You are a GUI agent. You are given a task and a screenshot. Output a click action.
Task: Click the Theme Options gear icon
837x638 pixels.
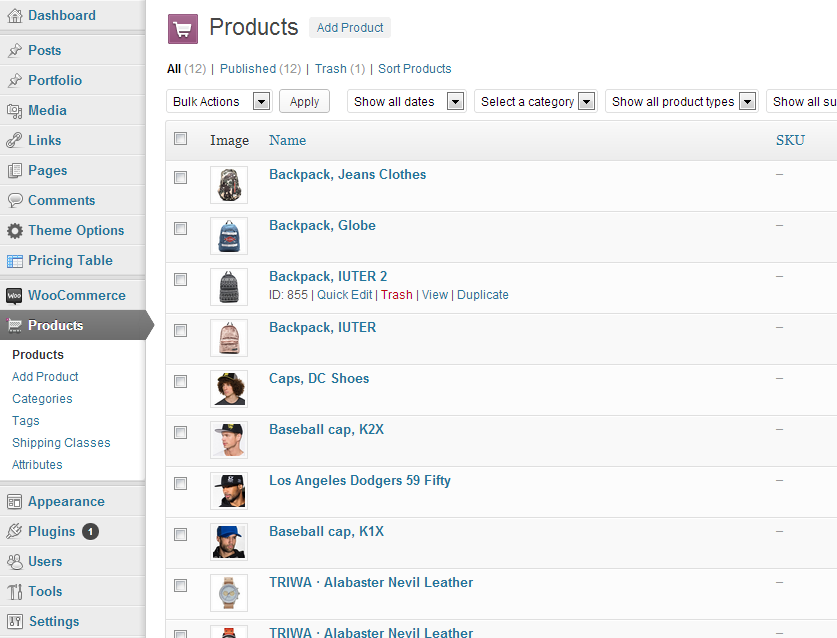[x=14, y=231]
